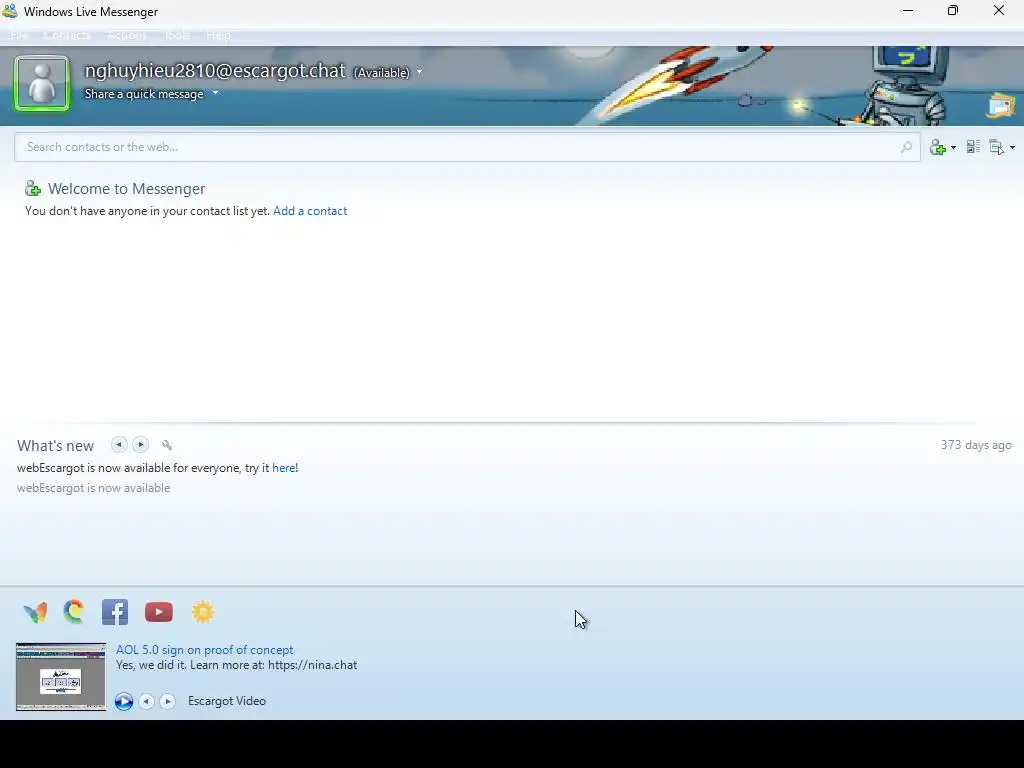Click webEscargot is now available subtitle
Viewport: 1024px width, 768px height.
93,488
